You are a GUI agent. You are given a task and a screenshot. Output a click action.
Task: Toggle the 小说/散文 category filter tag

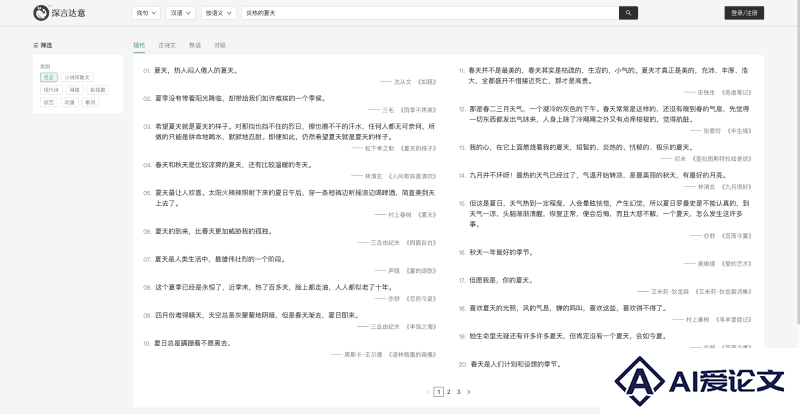[77, 78]
